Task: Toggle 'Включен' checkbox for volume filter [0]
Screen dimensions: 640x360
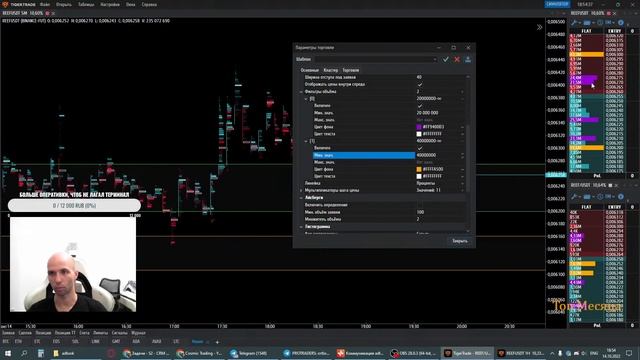Action: (420, 106)
